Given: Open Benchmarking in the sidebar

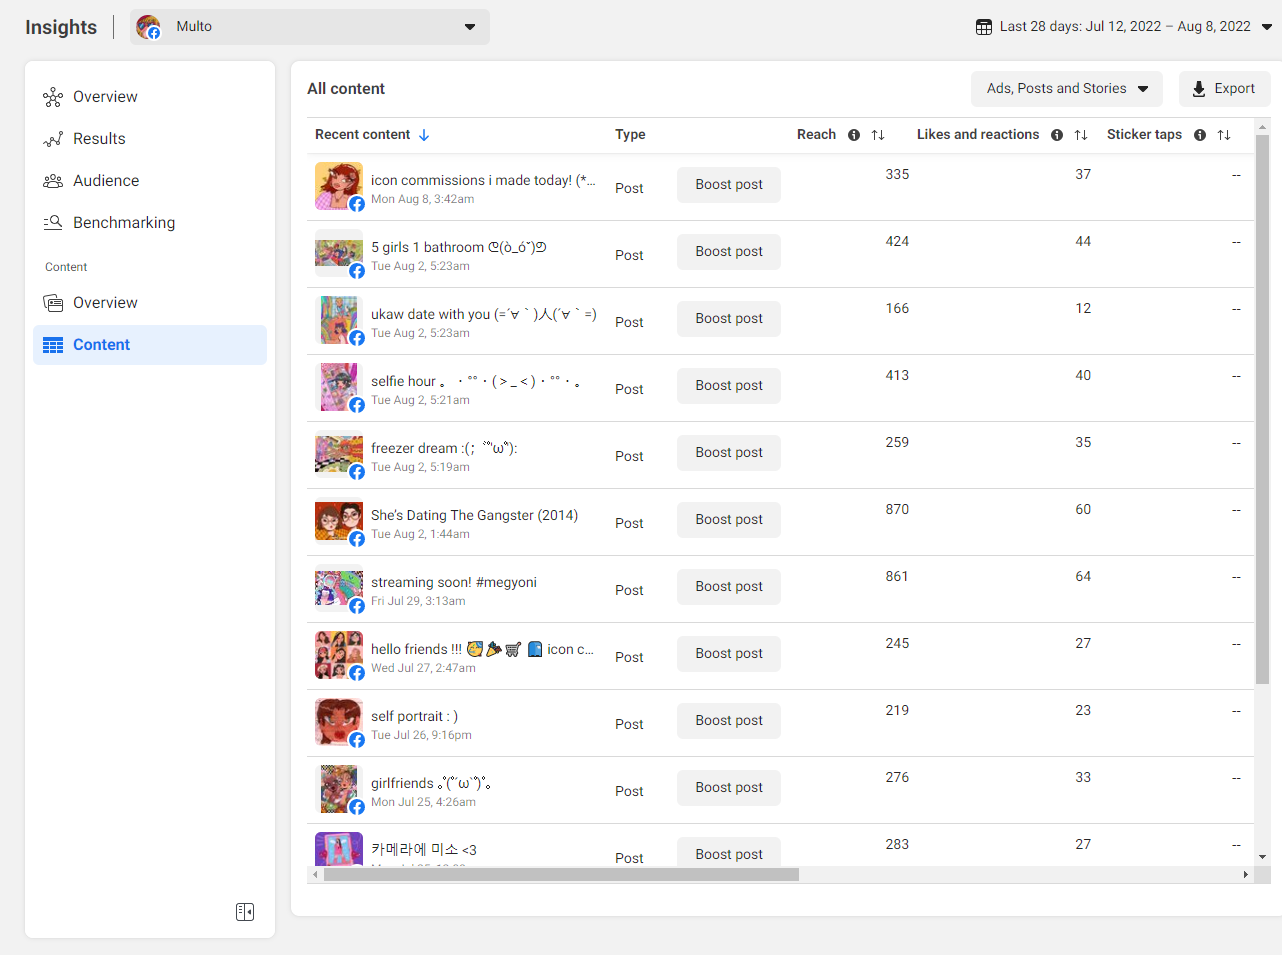Looking at the screenshot, I should [x=123, y=223].
